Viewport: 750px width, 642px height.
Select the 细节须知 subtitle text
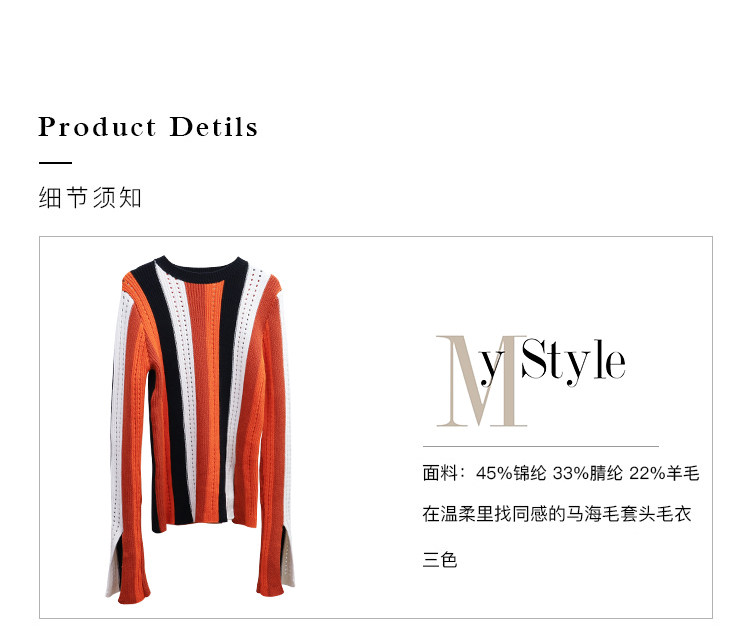click(90, 198)
